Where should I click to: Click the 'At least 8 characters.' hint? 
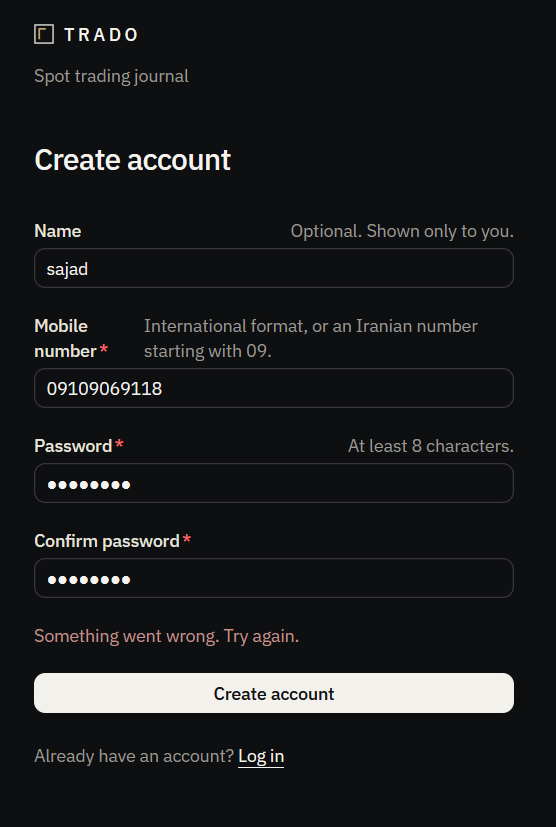pyautogui.click(x=430, y=446)
